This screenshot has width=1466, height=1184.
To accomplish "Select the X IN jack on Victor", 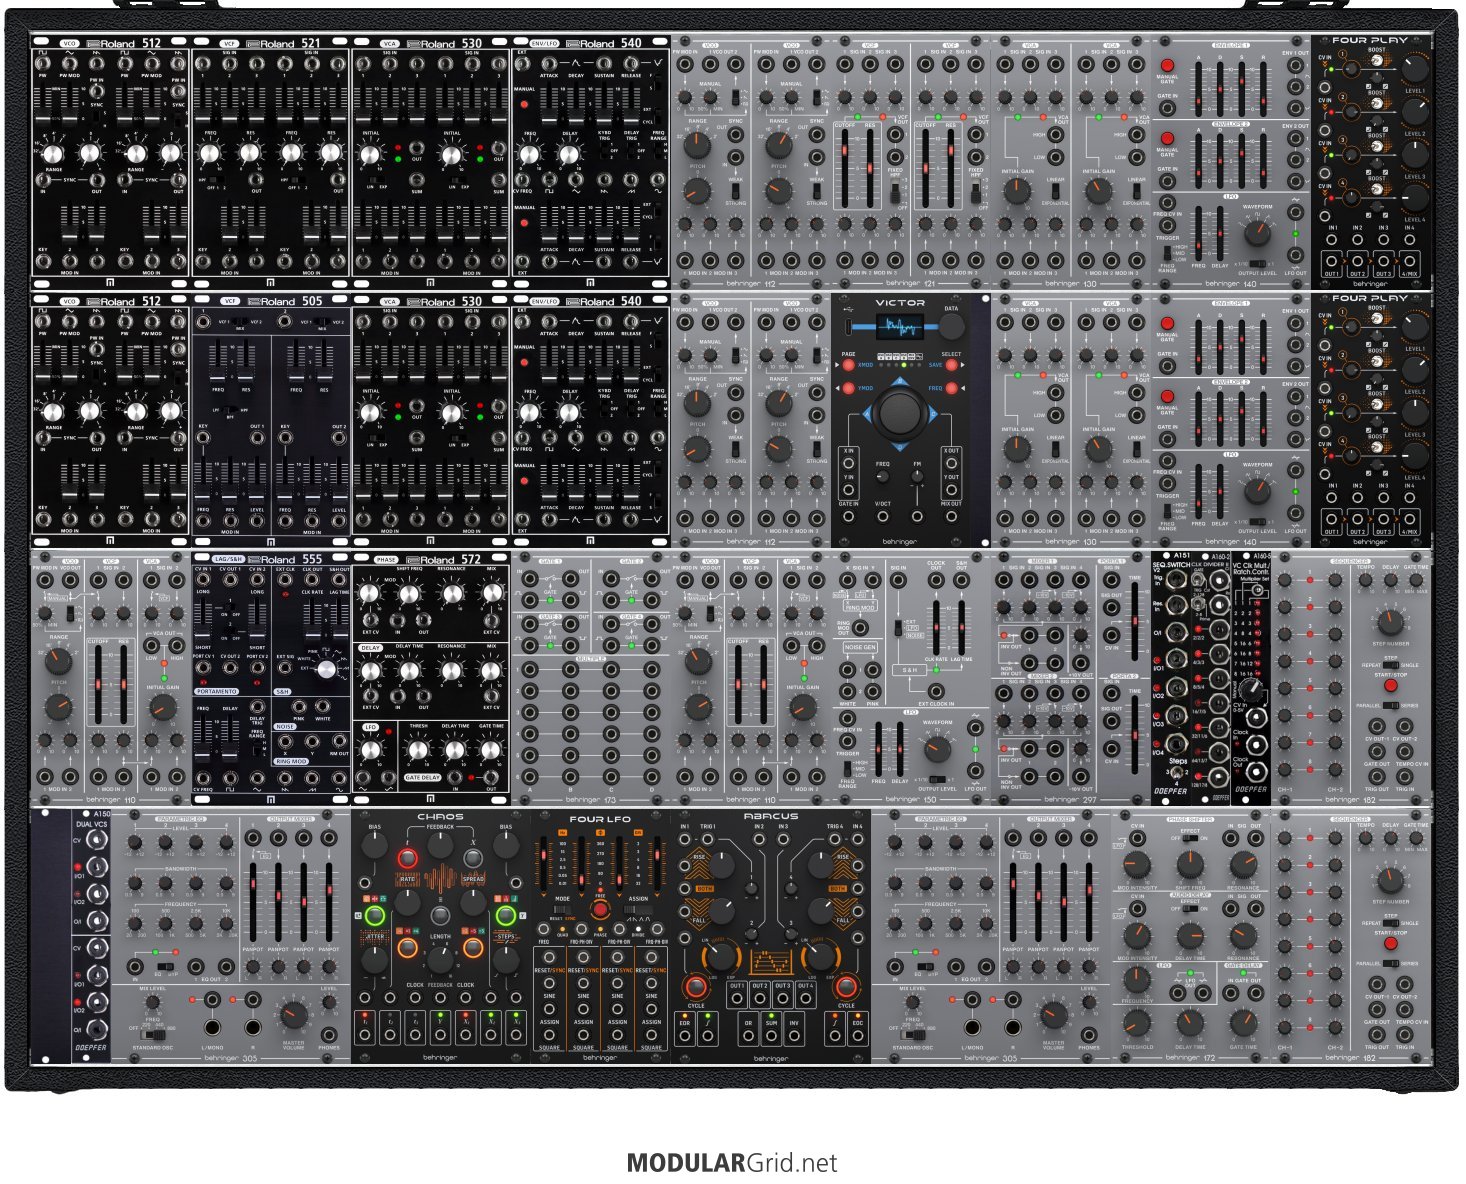I will coord(849,464).
